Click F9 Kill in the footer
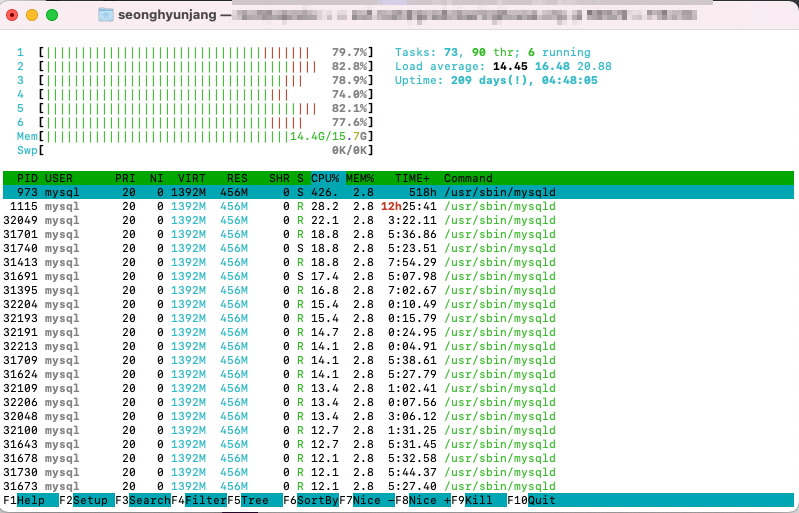The height and width of the screenshot is (513, 799). (478, 500)
